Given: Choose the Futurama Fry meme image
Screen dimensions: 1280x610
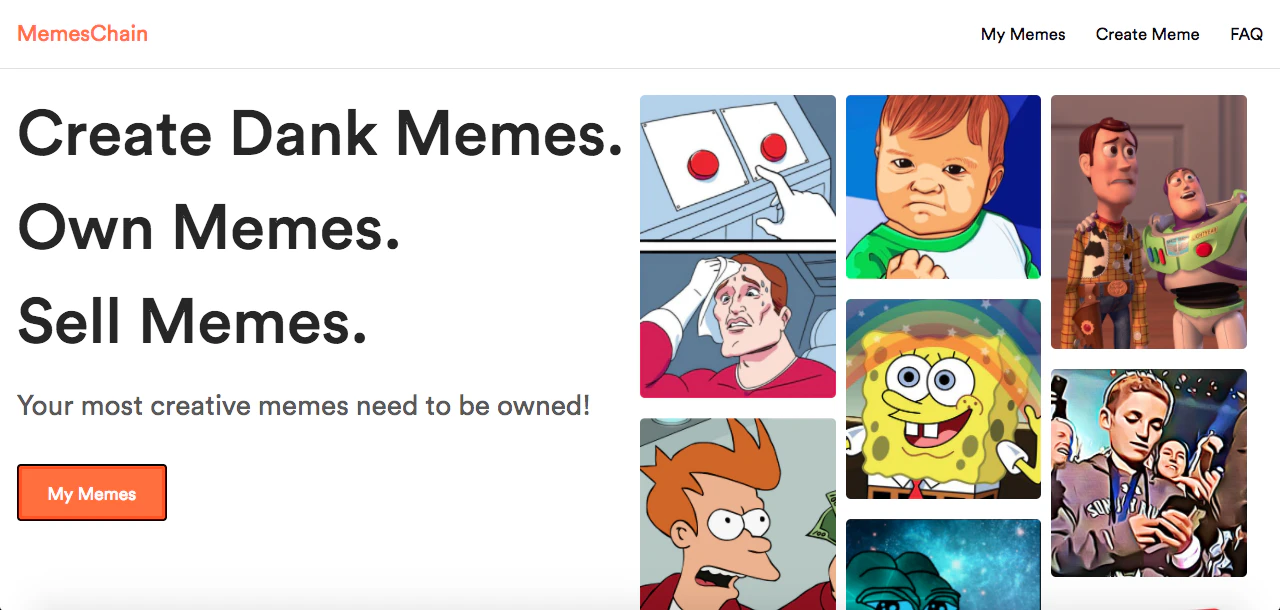Looking at the screenshot, I should [738, 514].
